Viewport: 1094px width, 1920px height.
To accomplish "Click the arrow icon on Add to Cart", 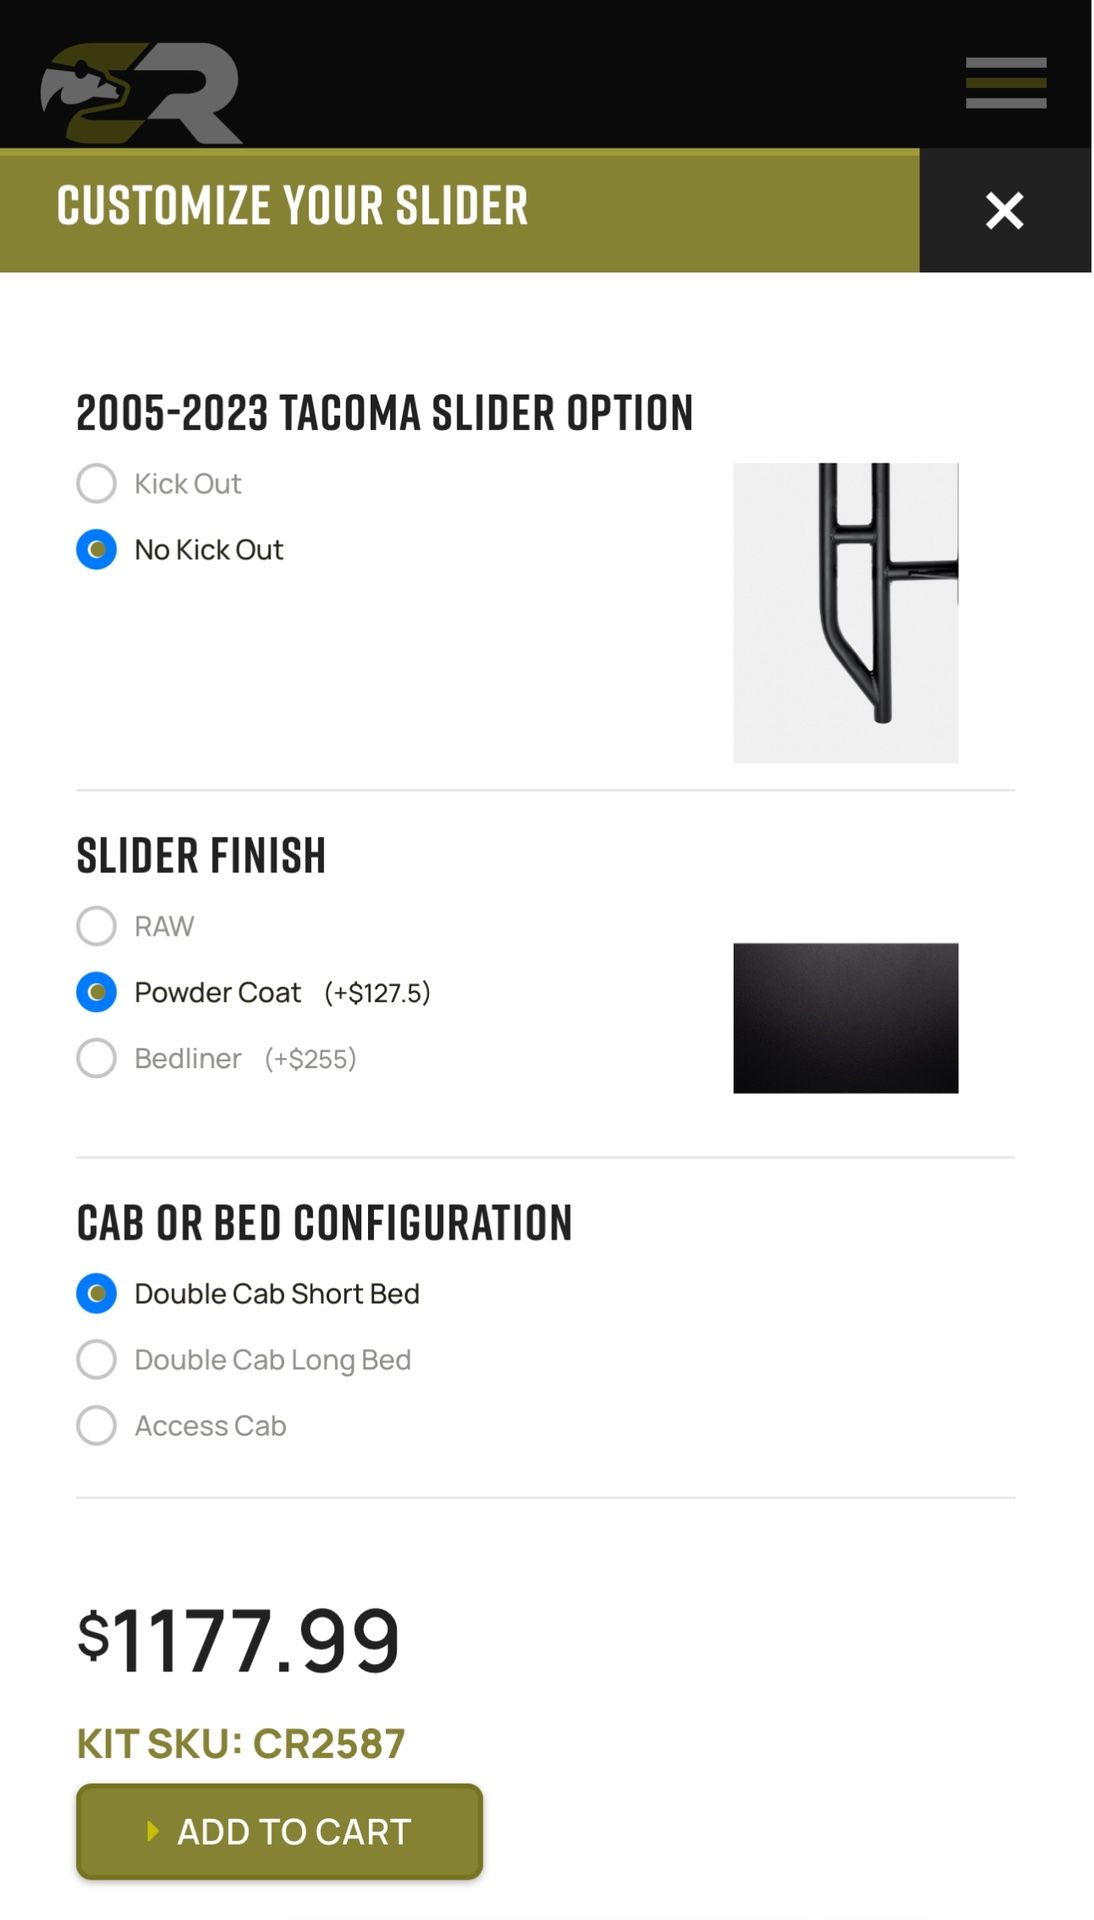I will tap(153, 1831).
